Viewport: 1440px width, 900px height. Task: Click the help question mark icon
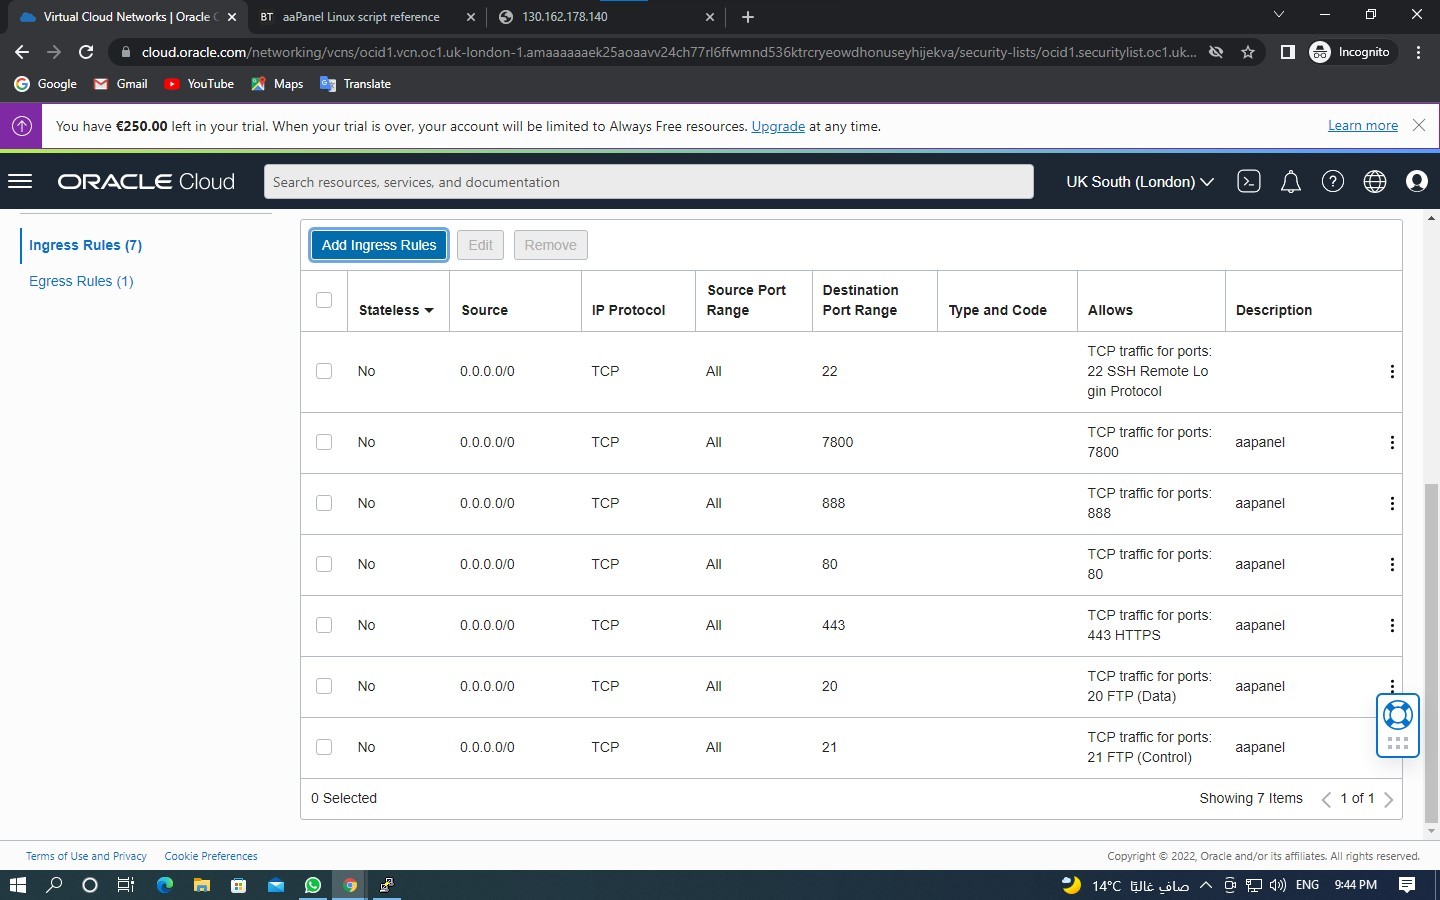coord(1332,181)
